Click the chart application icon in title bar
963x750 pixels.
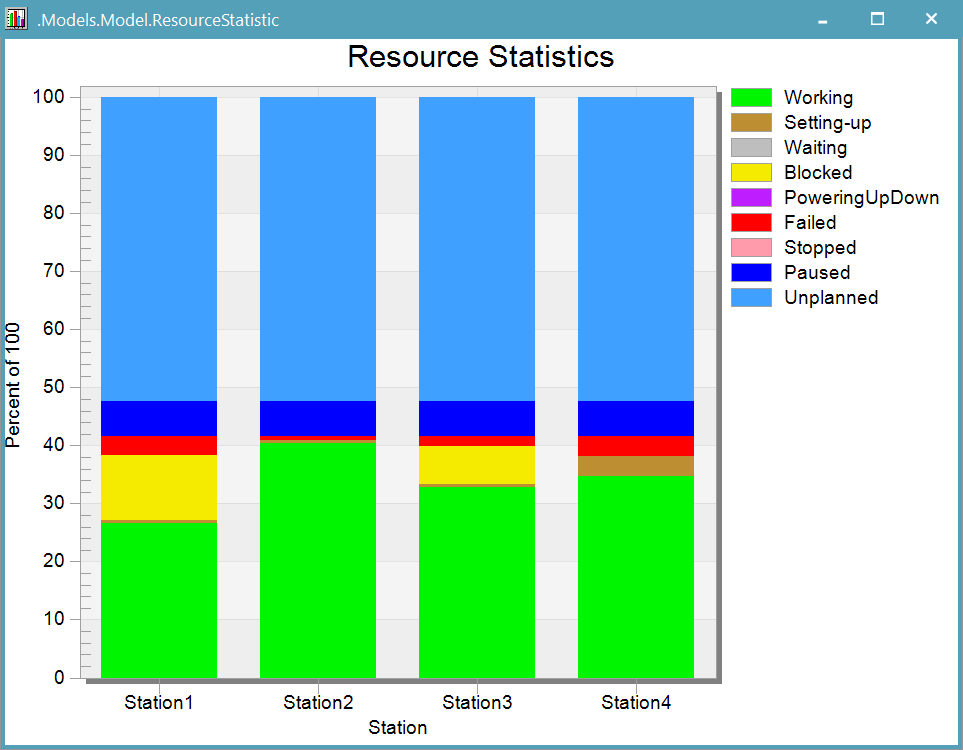click(x=16, y=19)
